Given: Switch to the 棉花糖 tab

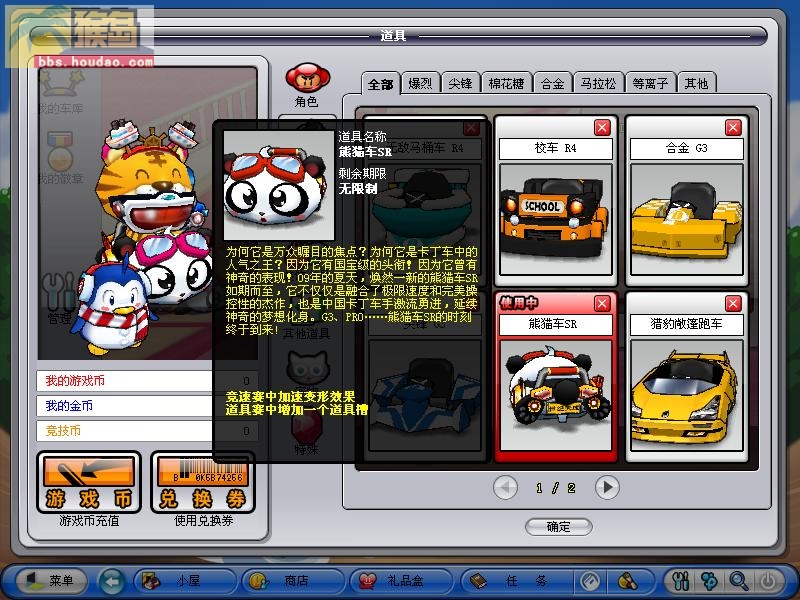Looking at the screenshot, I should [507, 83].
